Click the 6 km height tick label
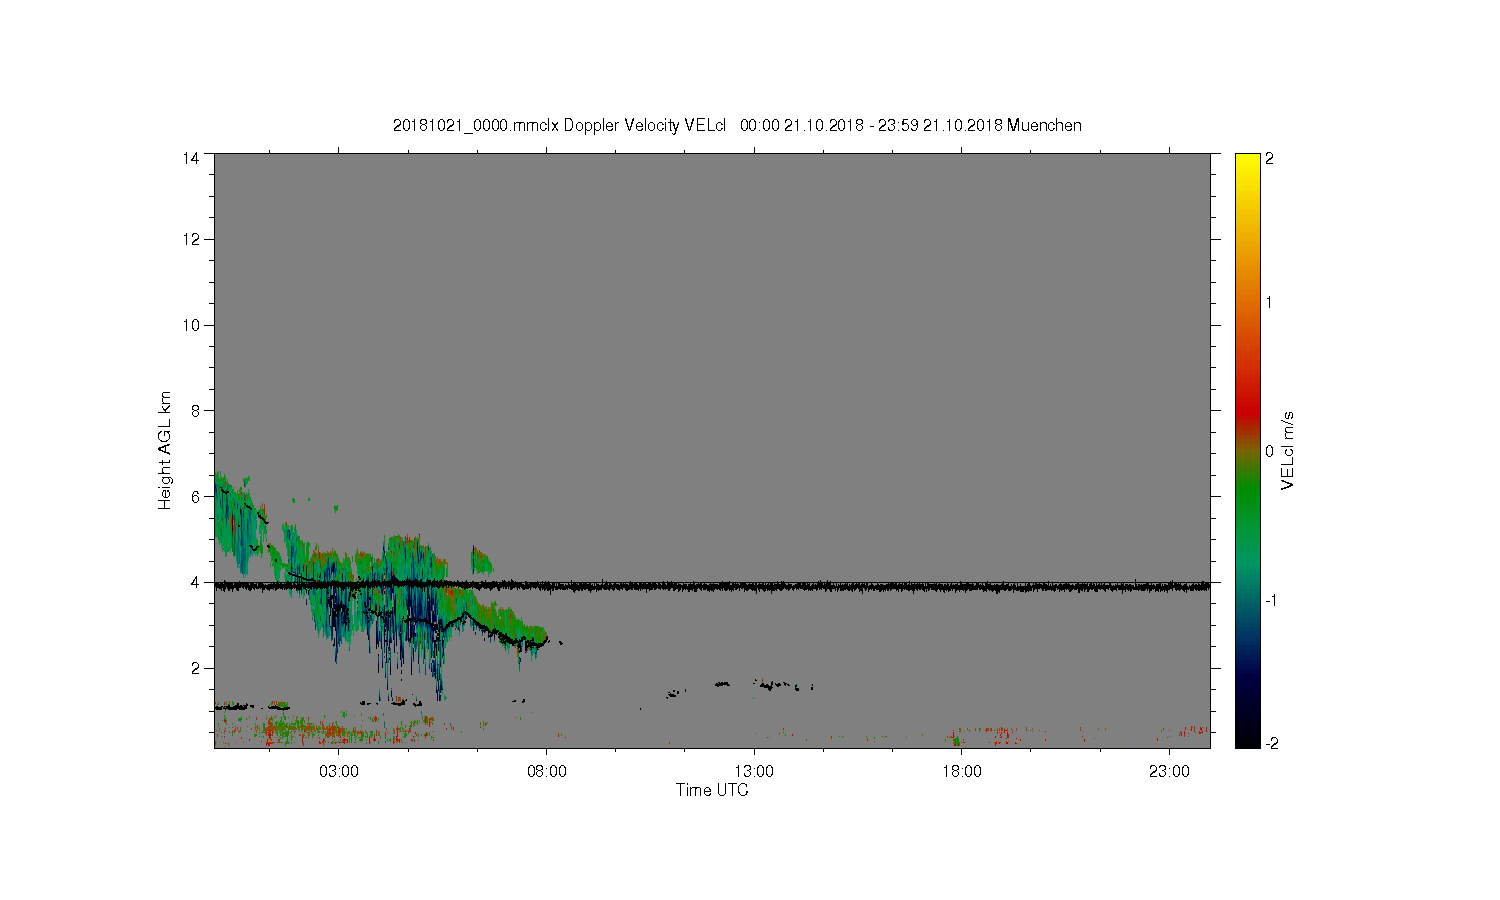The width and height of the screenshot is (1500, 900). pyautogui.click(x=195, y=496)
